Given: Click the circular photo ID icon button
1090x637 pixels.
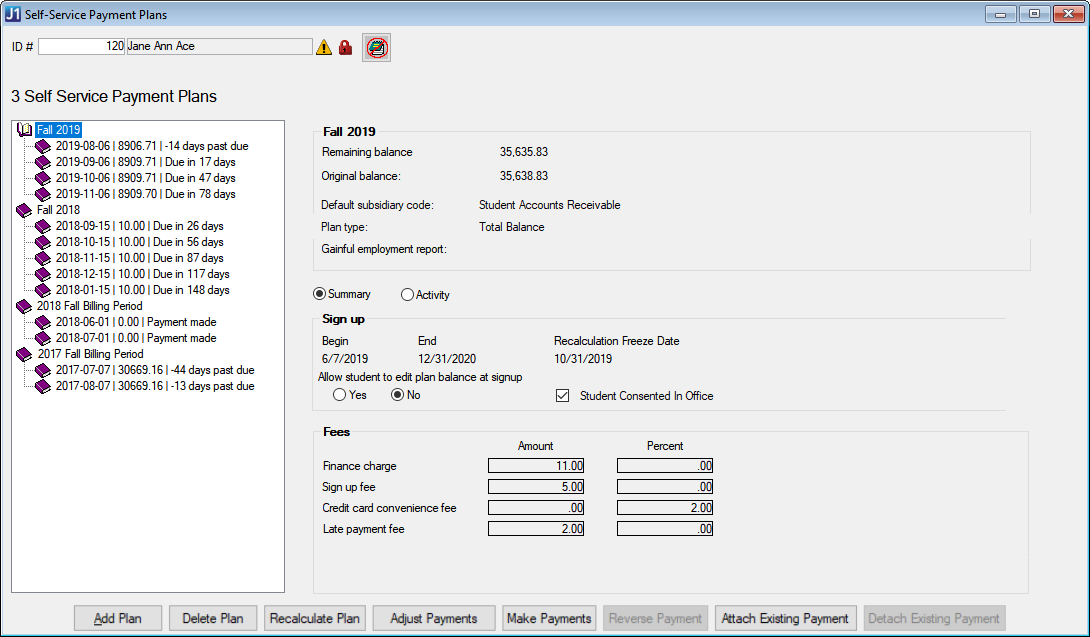Looking at the screenshot, I should [377, 47].
